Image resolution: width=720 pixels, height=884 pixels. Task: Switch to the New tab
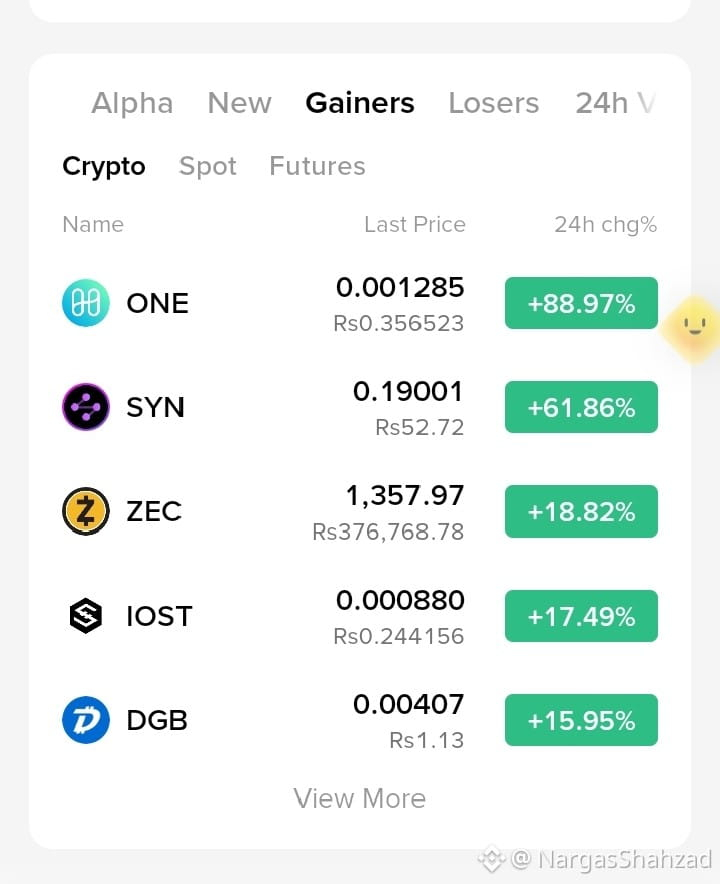(x=240, y=103)
